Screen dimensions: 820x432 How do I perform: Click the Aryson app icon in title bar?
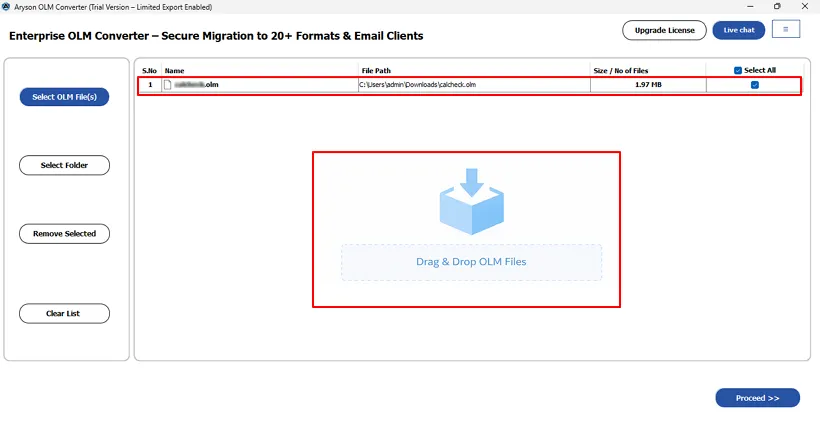[6, 7]
